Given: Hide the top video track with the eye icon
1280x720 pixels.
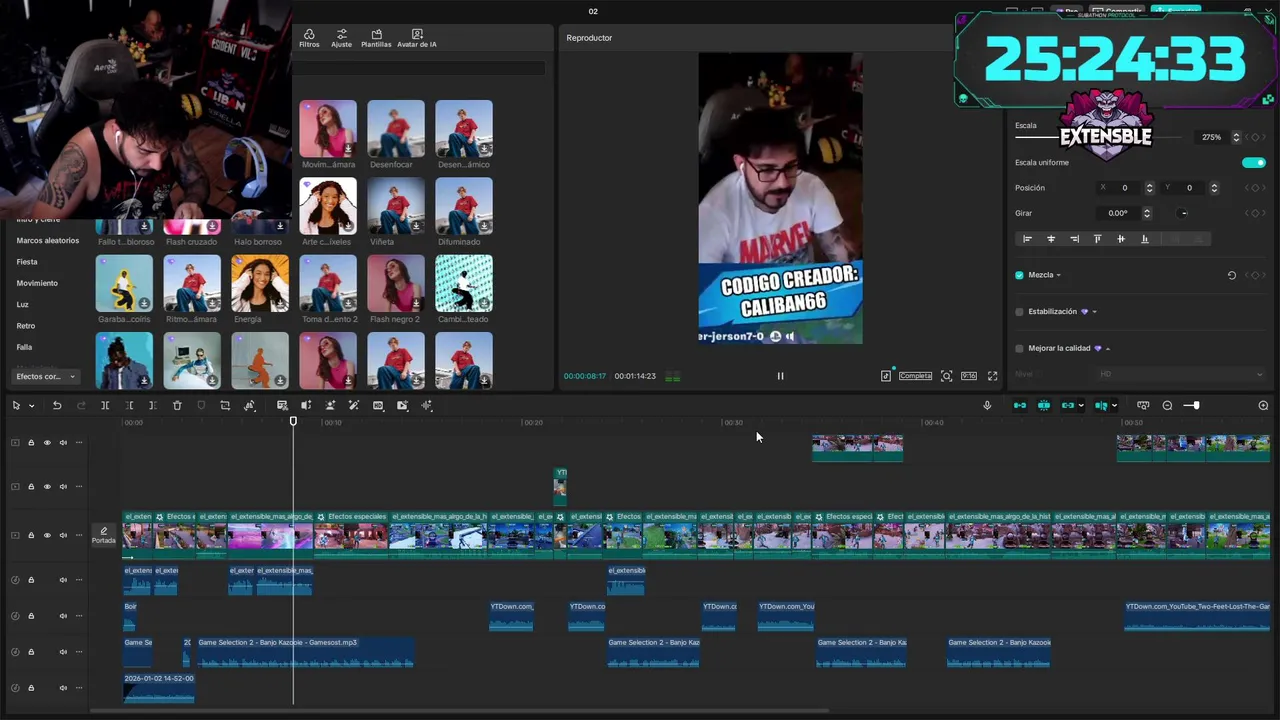Looking at the screenshot, I should (x=47, y=443).
